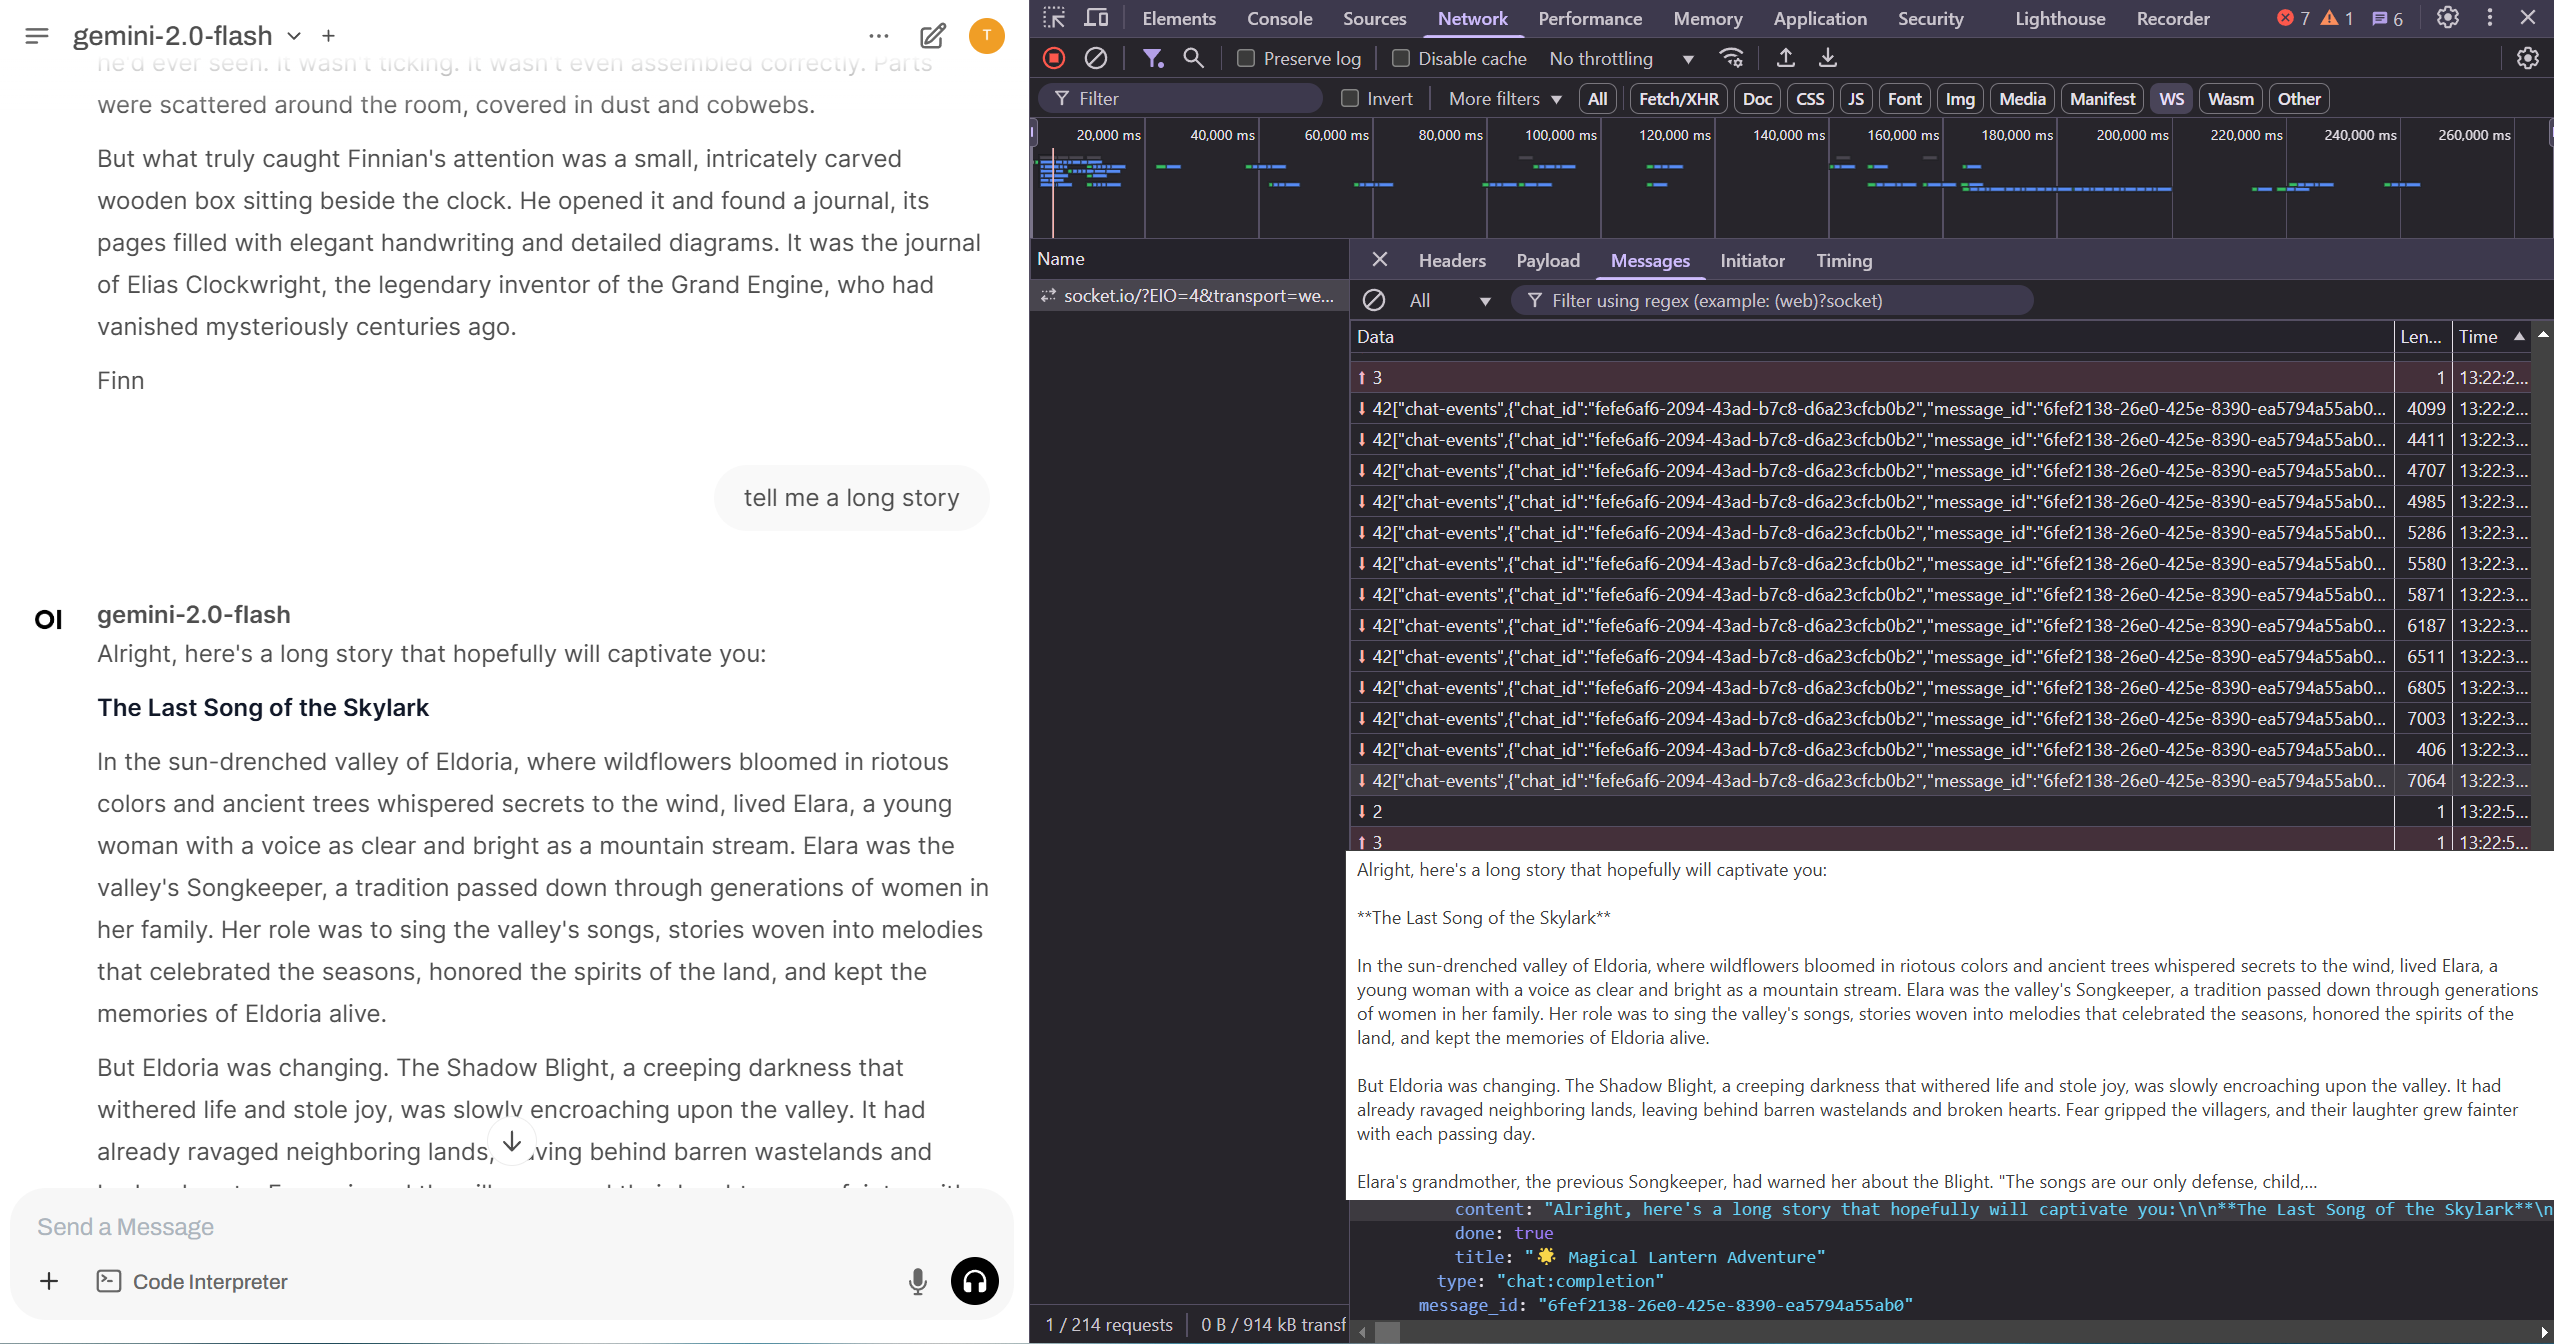This screenshot has height=1344, width=2554.
Task: Open the orange user avatar menu
Action: click(x=986, y=36)
